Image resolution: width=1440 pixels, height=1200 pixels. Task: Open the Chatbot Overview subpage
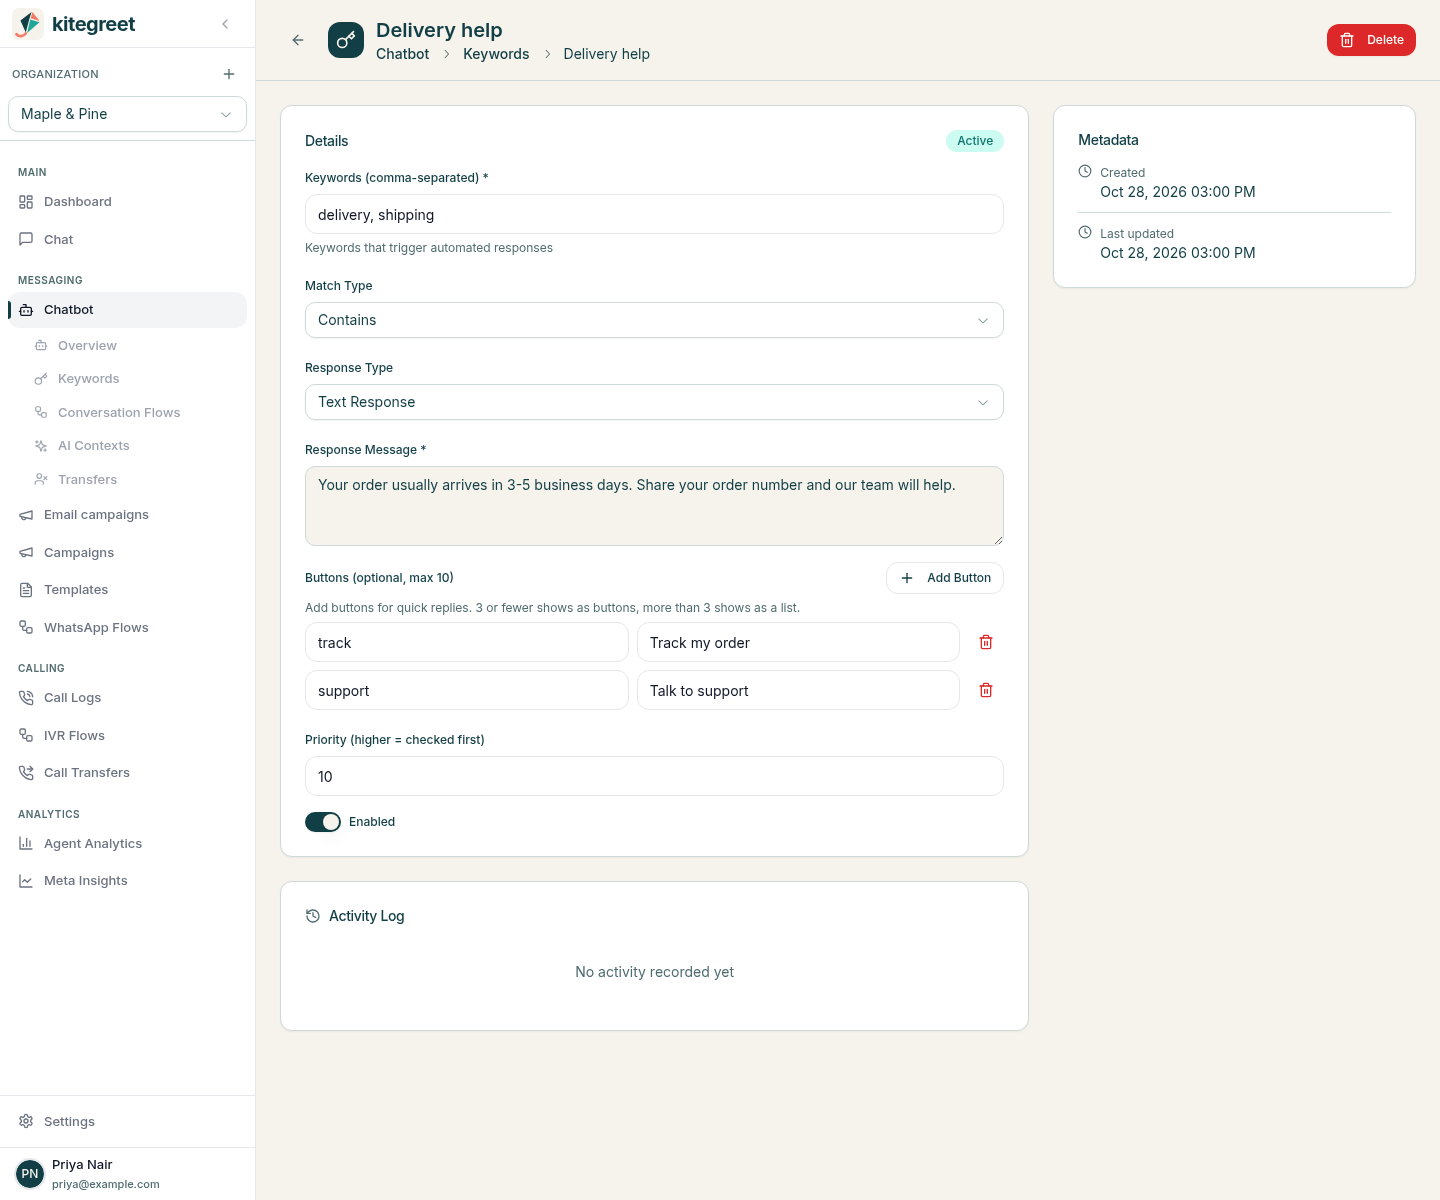pyautogui.click(x=134, y=346)
